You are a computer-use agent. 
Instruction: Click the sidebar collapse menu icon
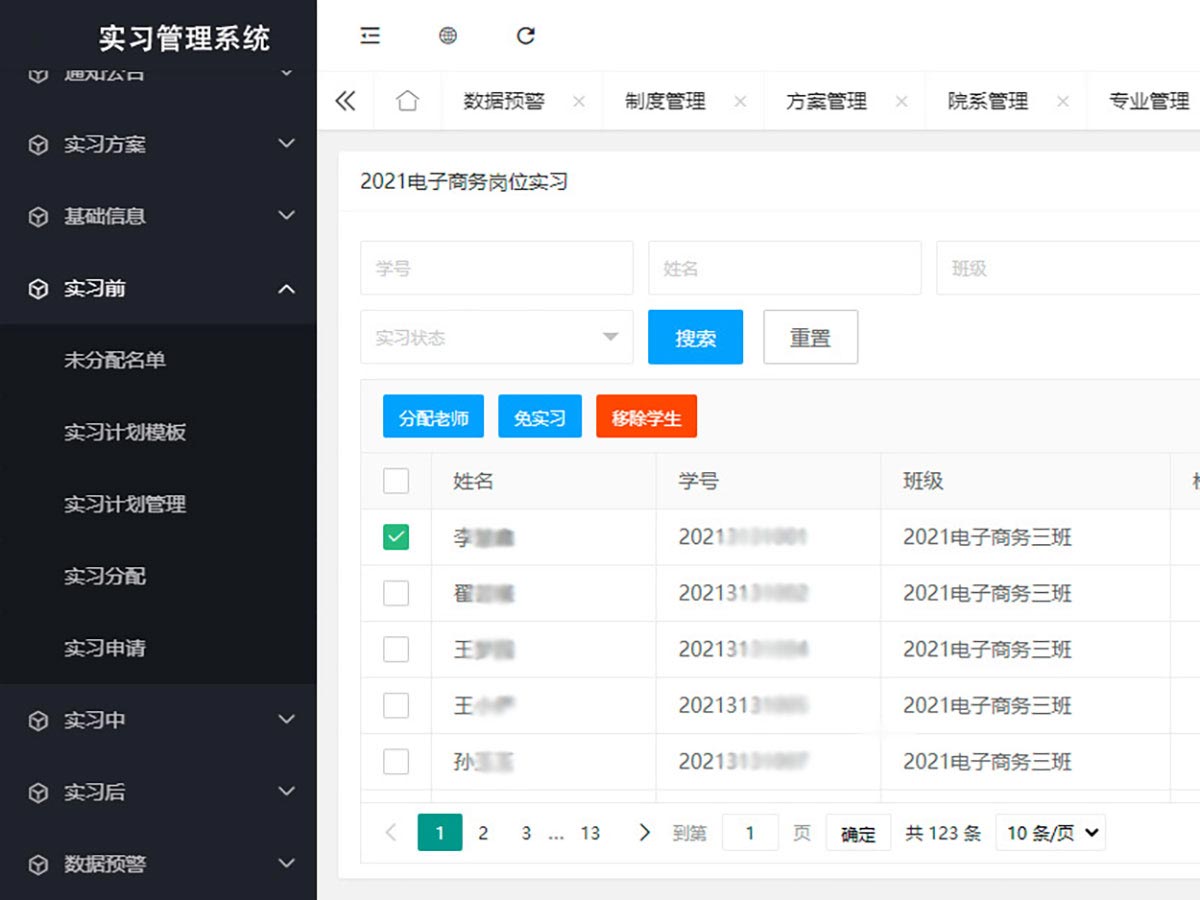pos(370,36)
